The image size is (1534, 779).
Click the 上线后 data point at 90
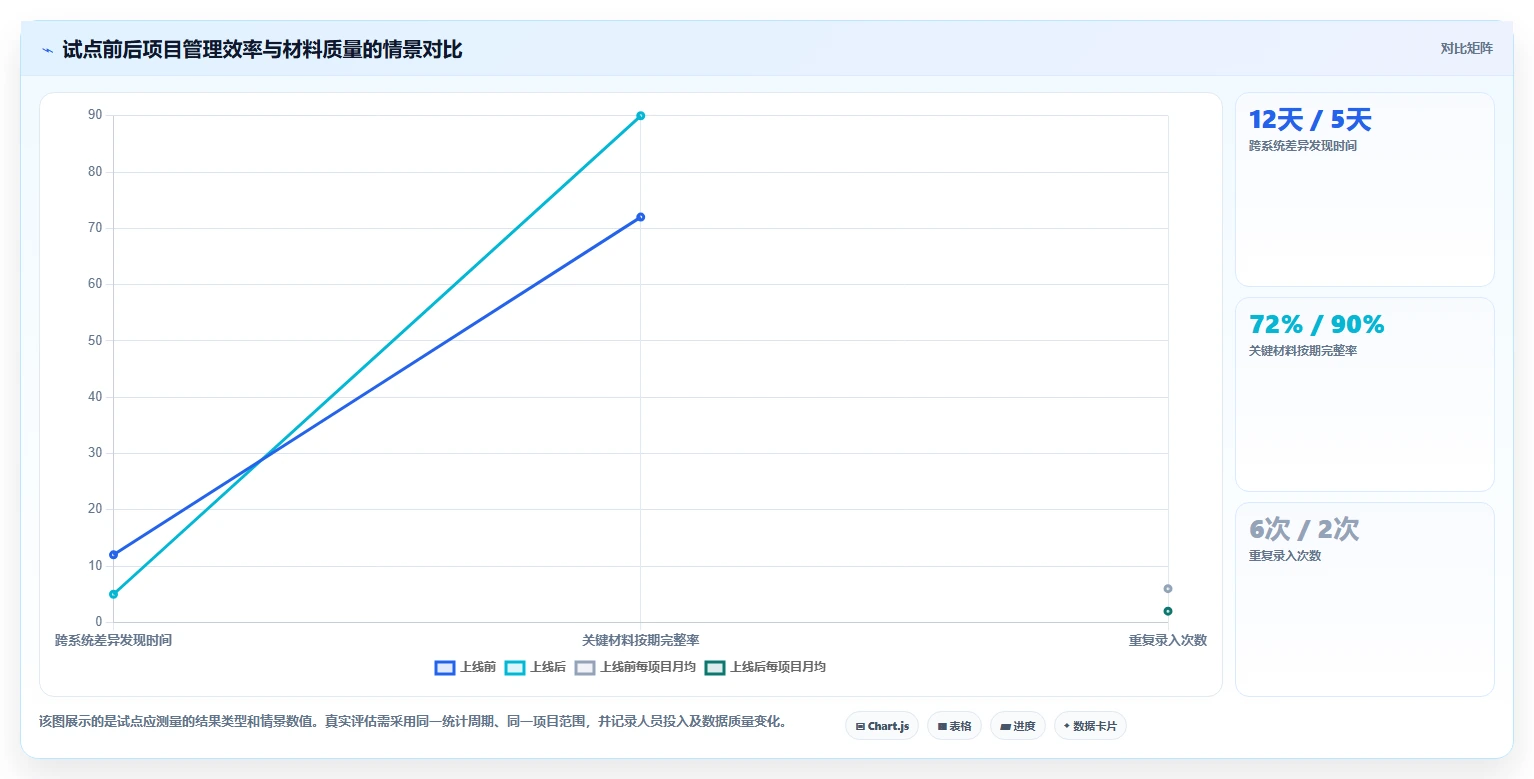tap(640, 116)
